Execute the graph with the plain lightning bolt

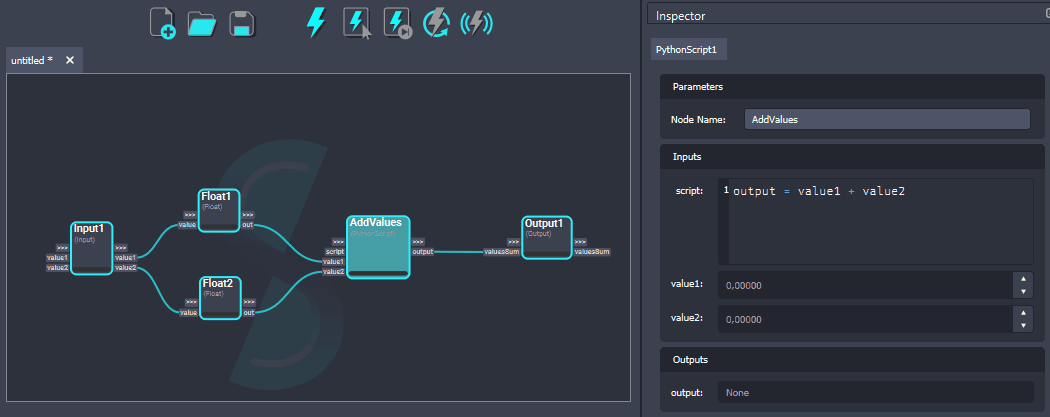[316, 23]
